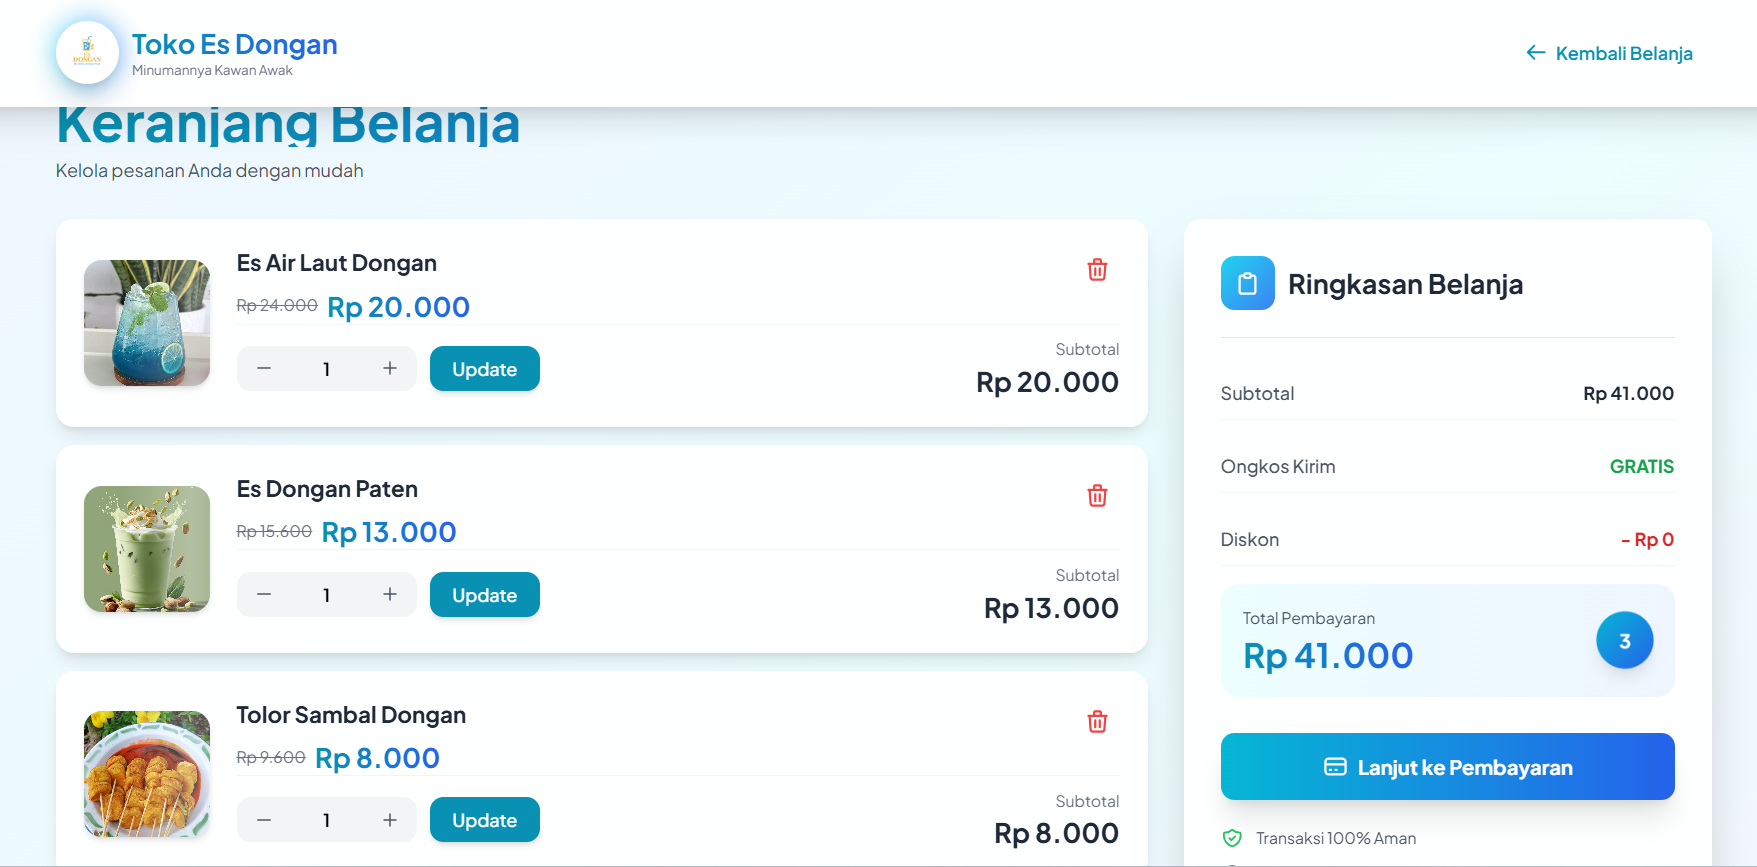Viewport: 1757px width, 867px height.
Task: Click the Update button for Es Air Laut Dongan
Action: 484,368
